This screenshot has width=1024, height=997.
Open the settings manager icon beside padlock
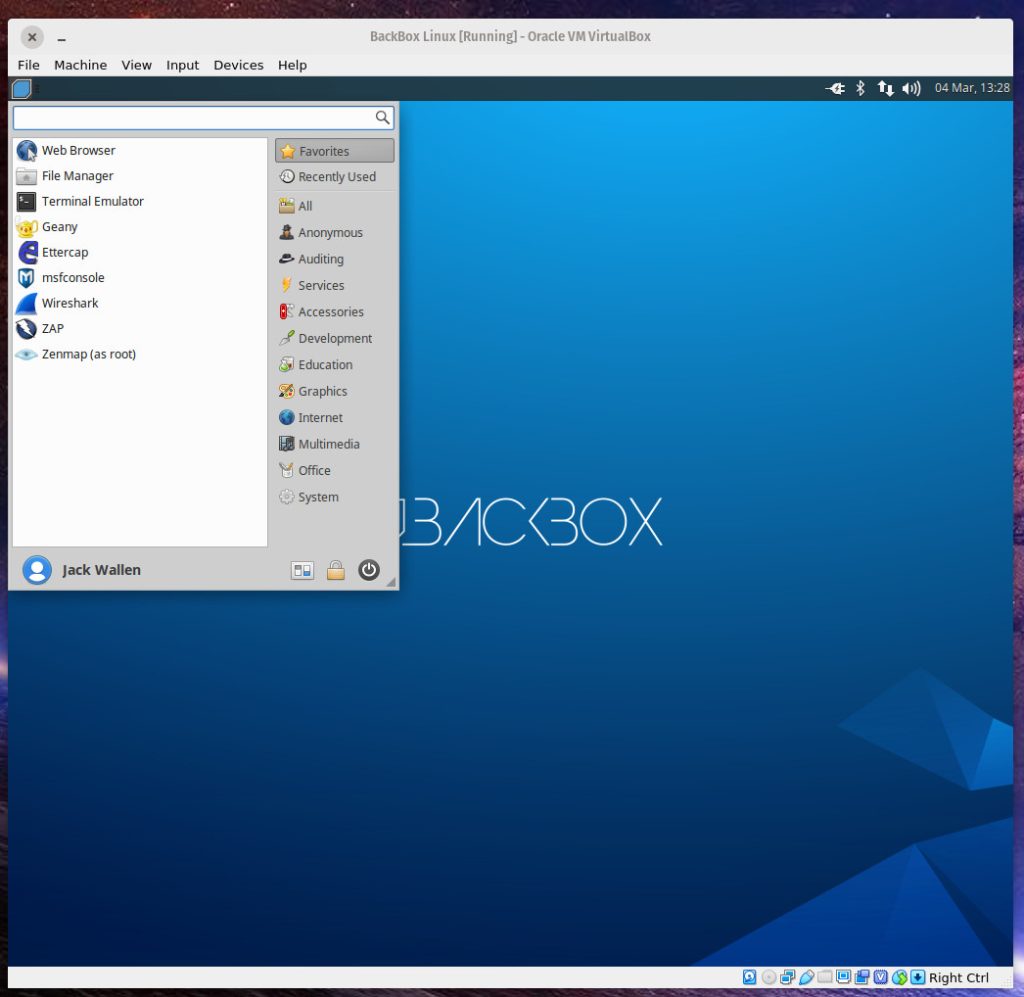tap(302, 570)
